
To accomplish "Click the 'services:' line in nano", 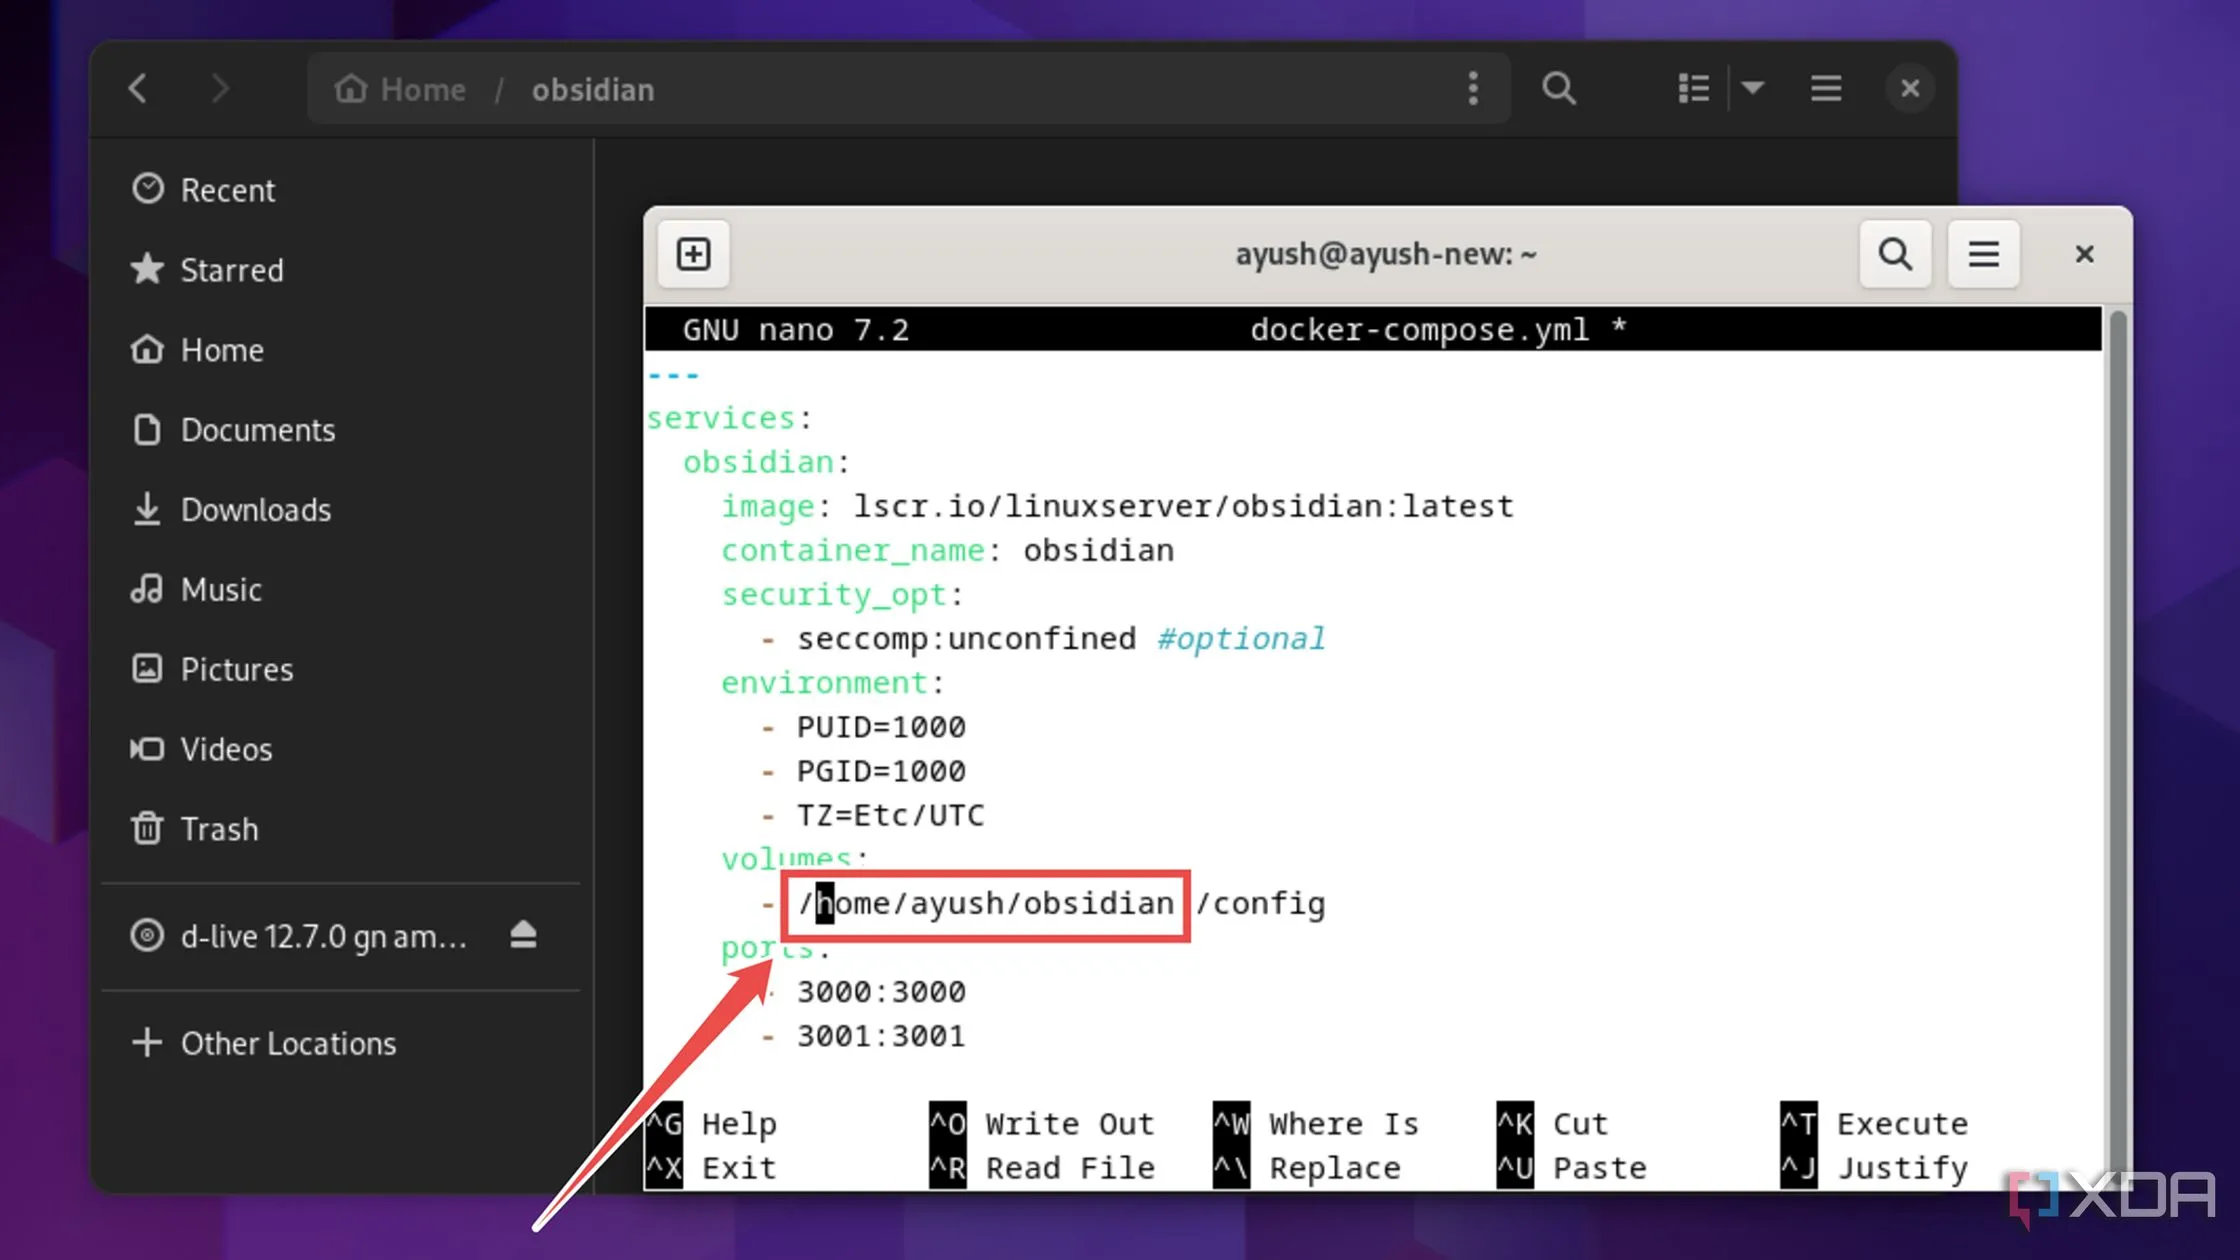I will point(729,418).
